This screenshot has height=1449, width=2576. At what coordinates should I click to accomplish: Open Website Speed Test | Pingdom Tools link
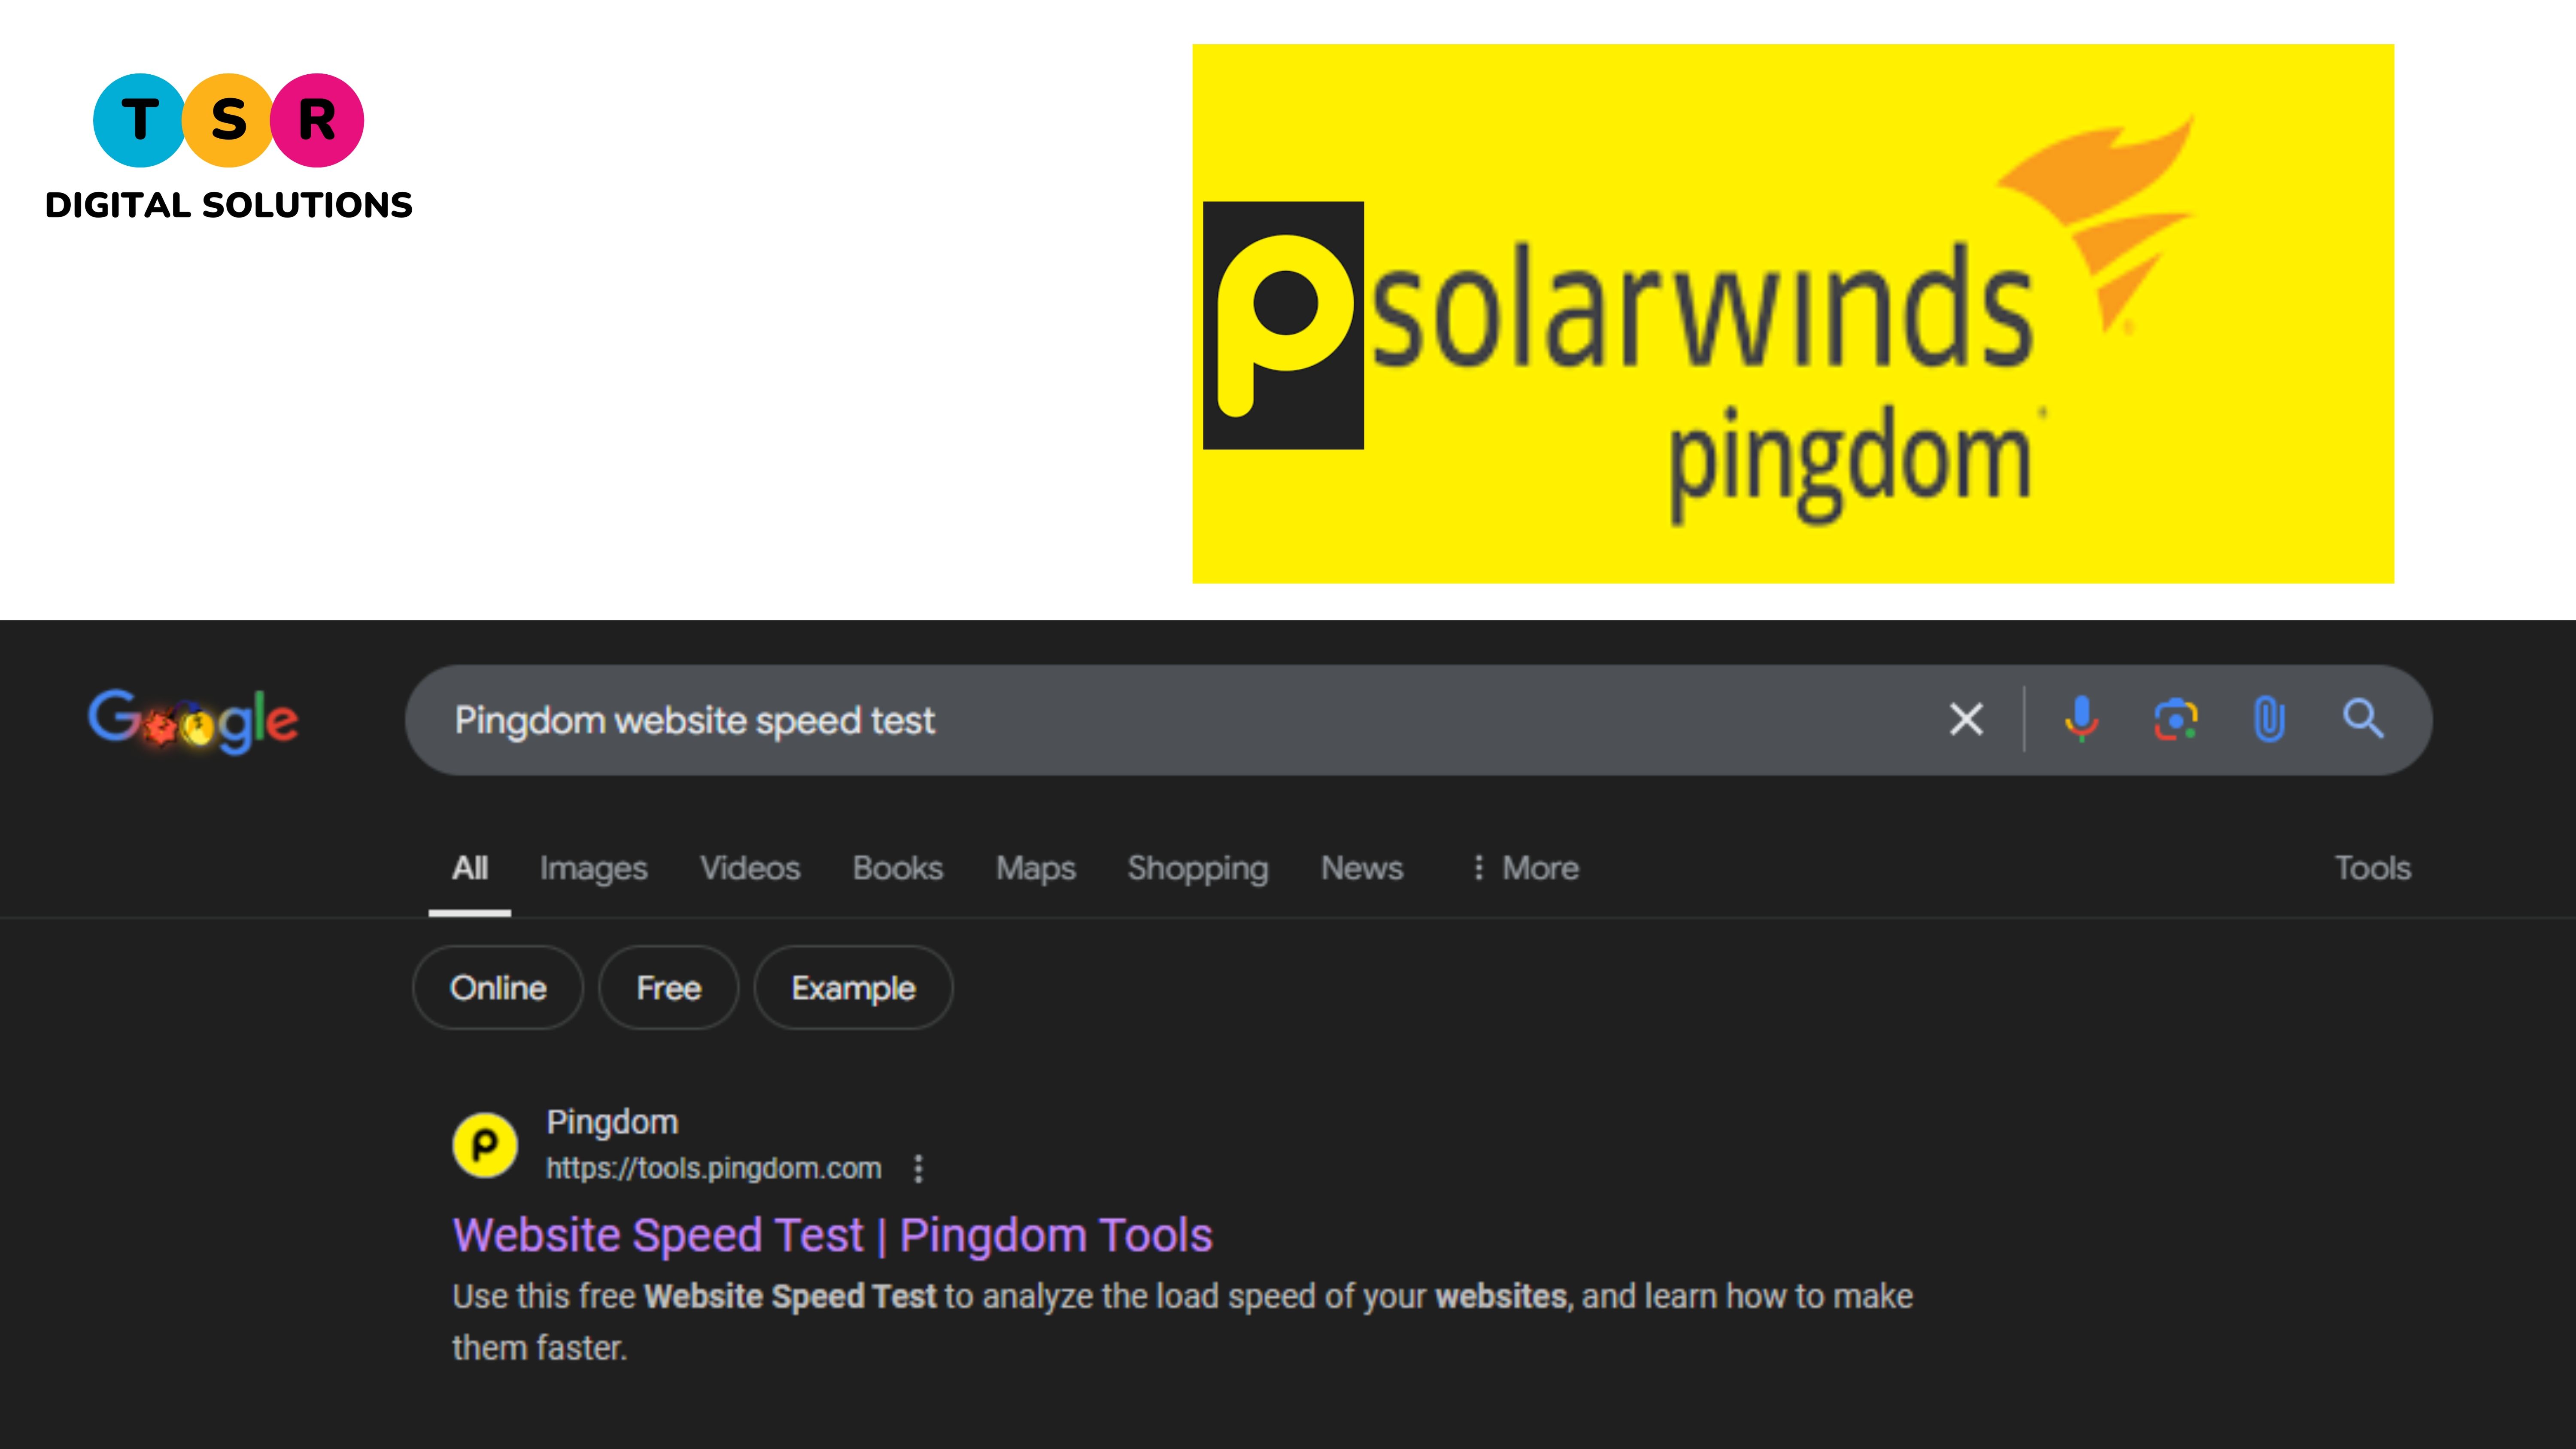coord(832,1235)
